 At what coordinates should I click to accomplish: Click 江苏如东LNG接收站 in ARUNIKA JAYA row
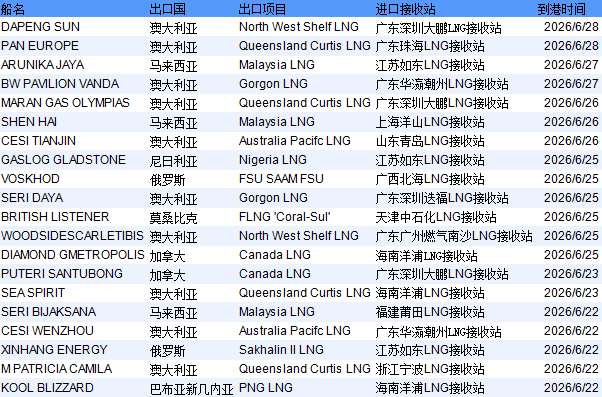pos(430,65)
